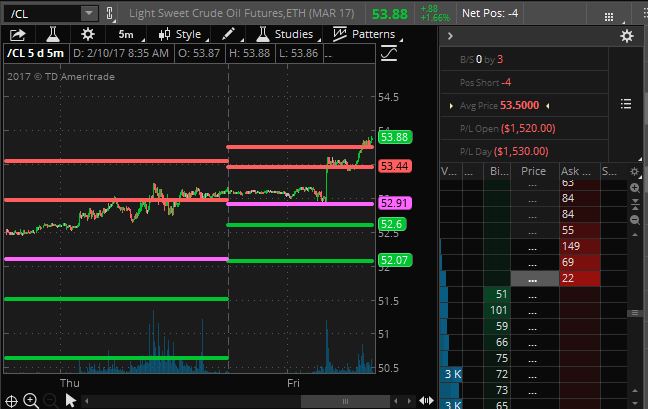648x409 pixels.
Task: Click the Price column header
Action: point(533,171)
